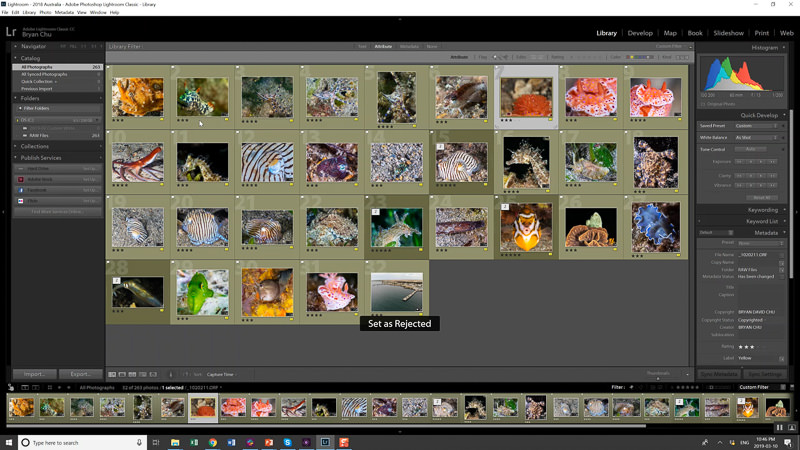Viewport: 800px width, 450px height.
Task: Open the Develop module
Action: [639, 33]
